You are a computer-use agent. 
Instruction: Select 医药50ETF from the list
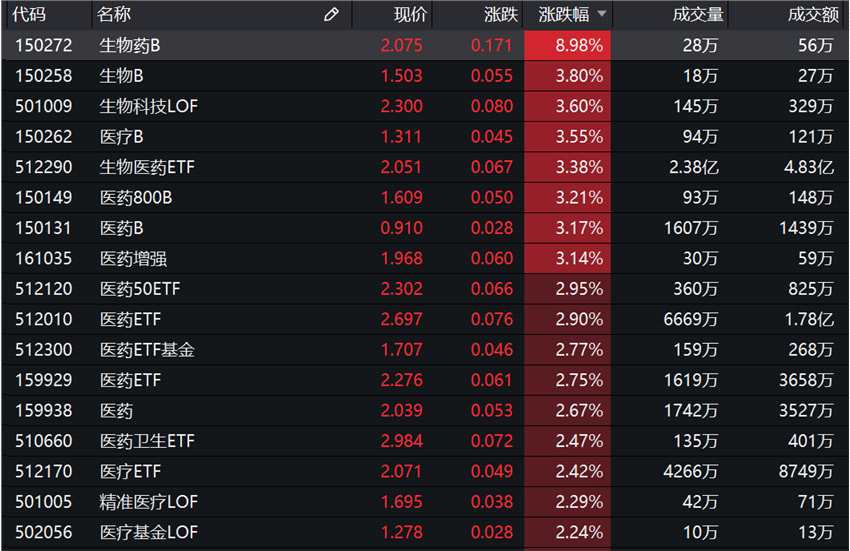tap(140, 289)
